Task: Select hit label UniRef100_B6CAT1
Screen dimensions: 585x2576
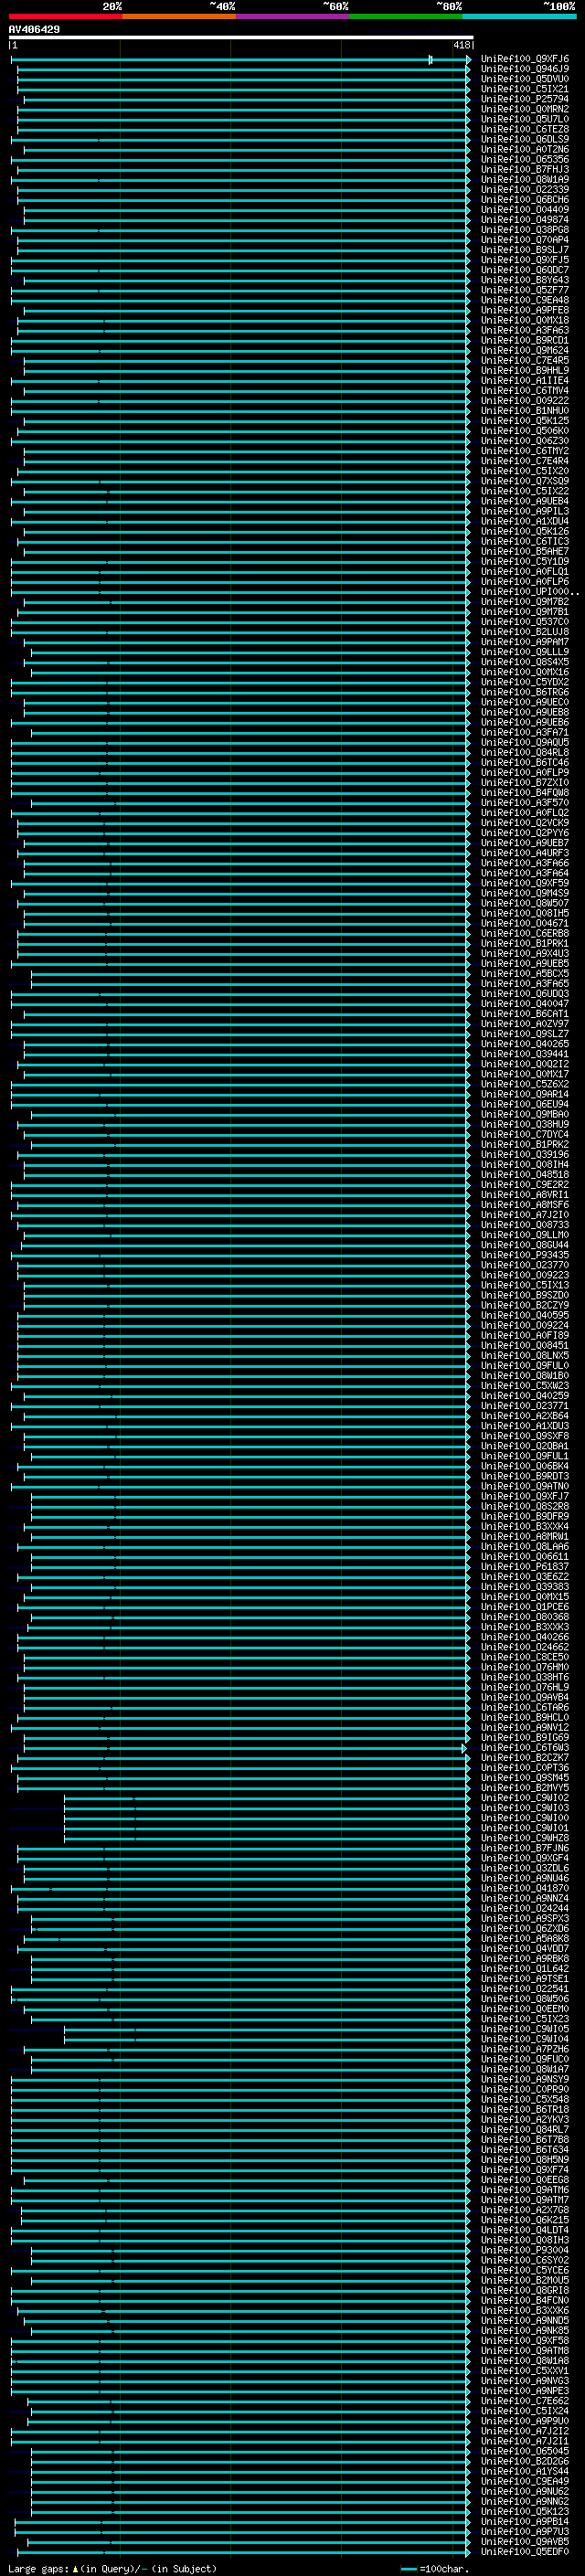Action: [x=525, y=1014]
